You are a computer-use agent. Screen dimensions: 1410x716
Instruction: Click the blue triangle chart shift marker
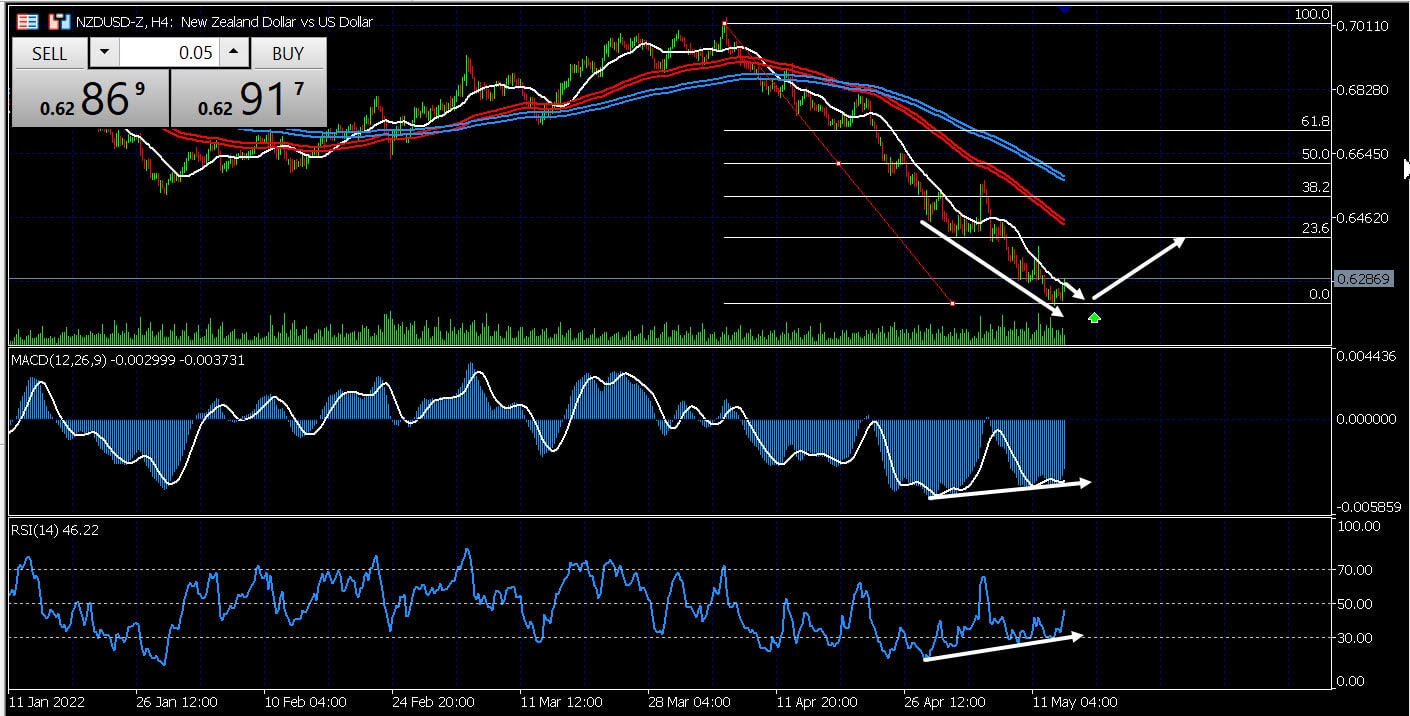click(x=1064, y=9)
